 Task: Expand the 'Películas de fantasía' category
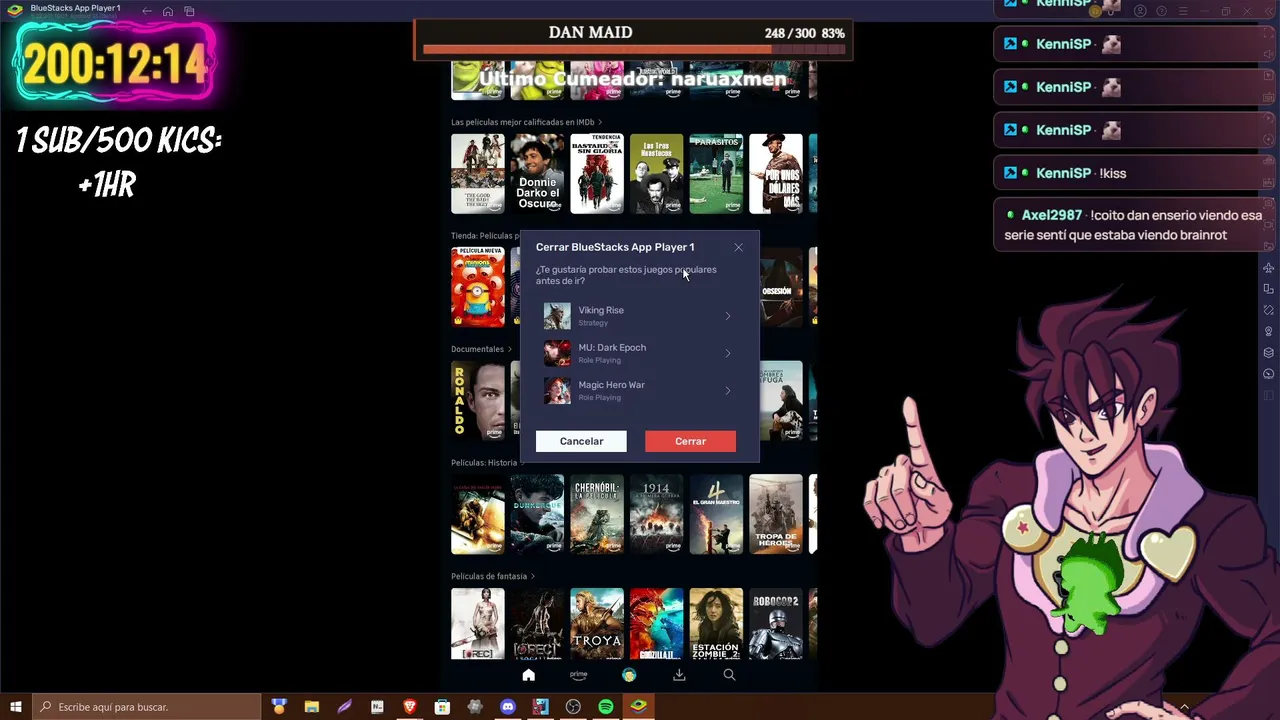(x=493, y=576)
